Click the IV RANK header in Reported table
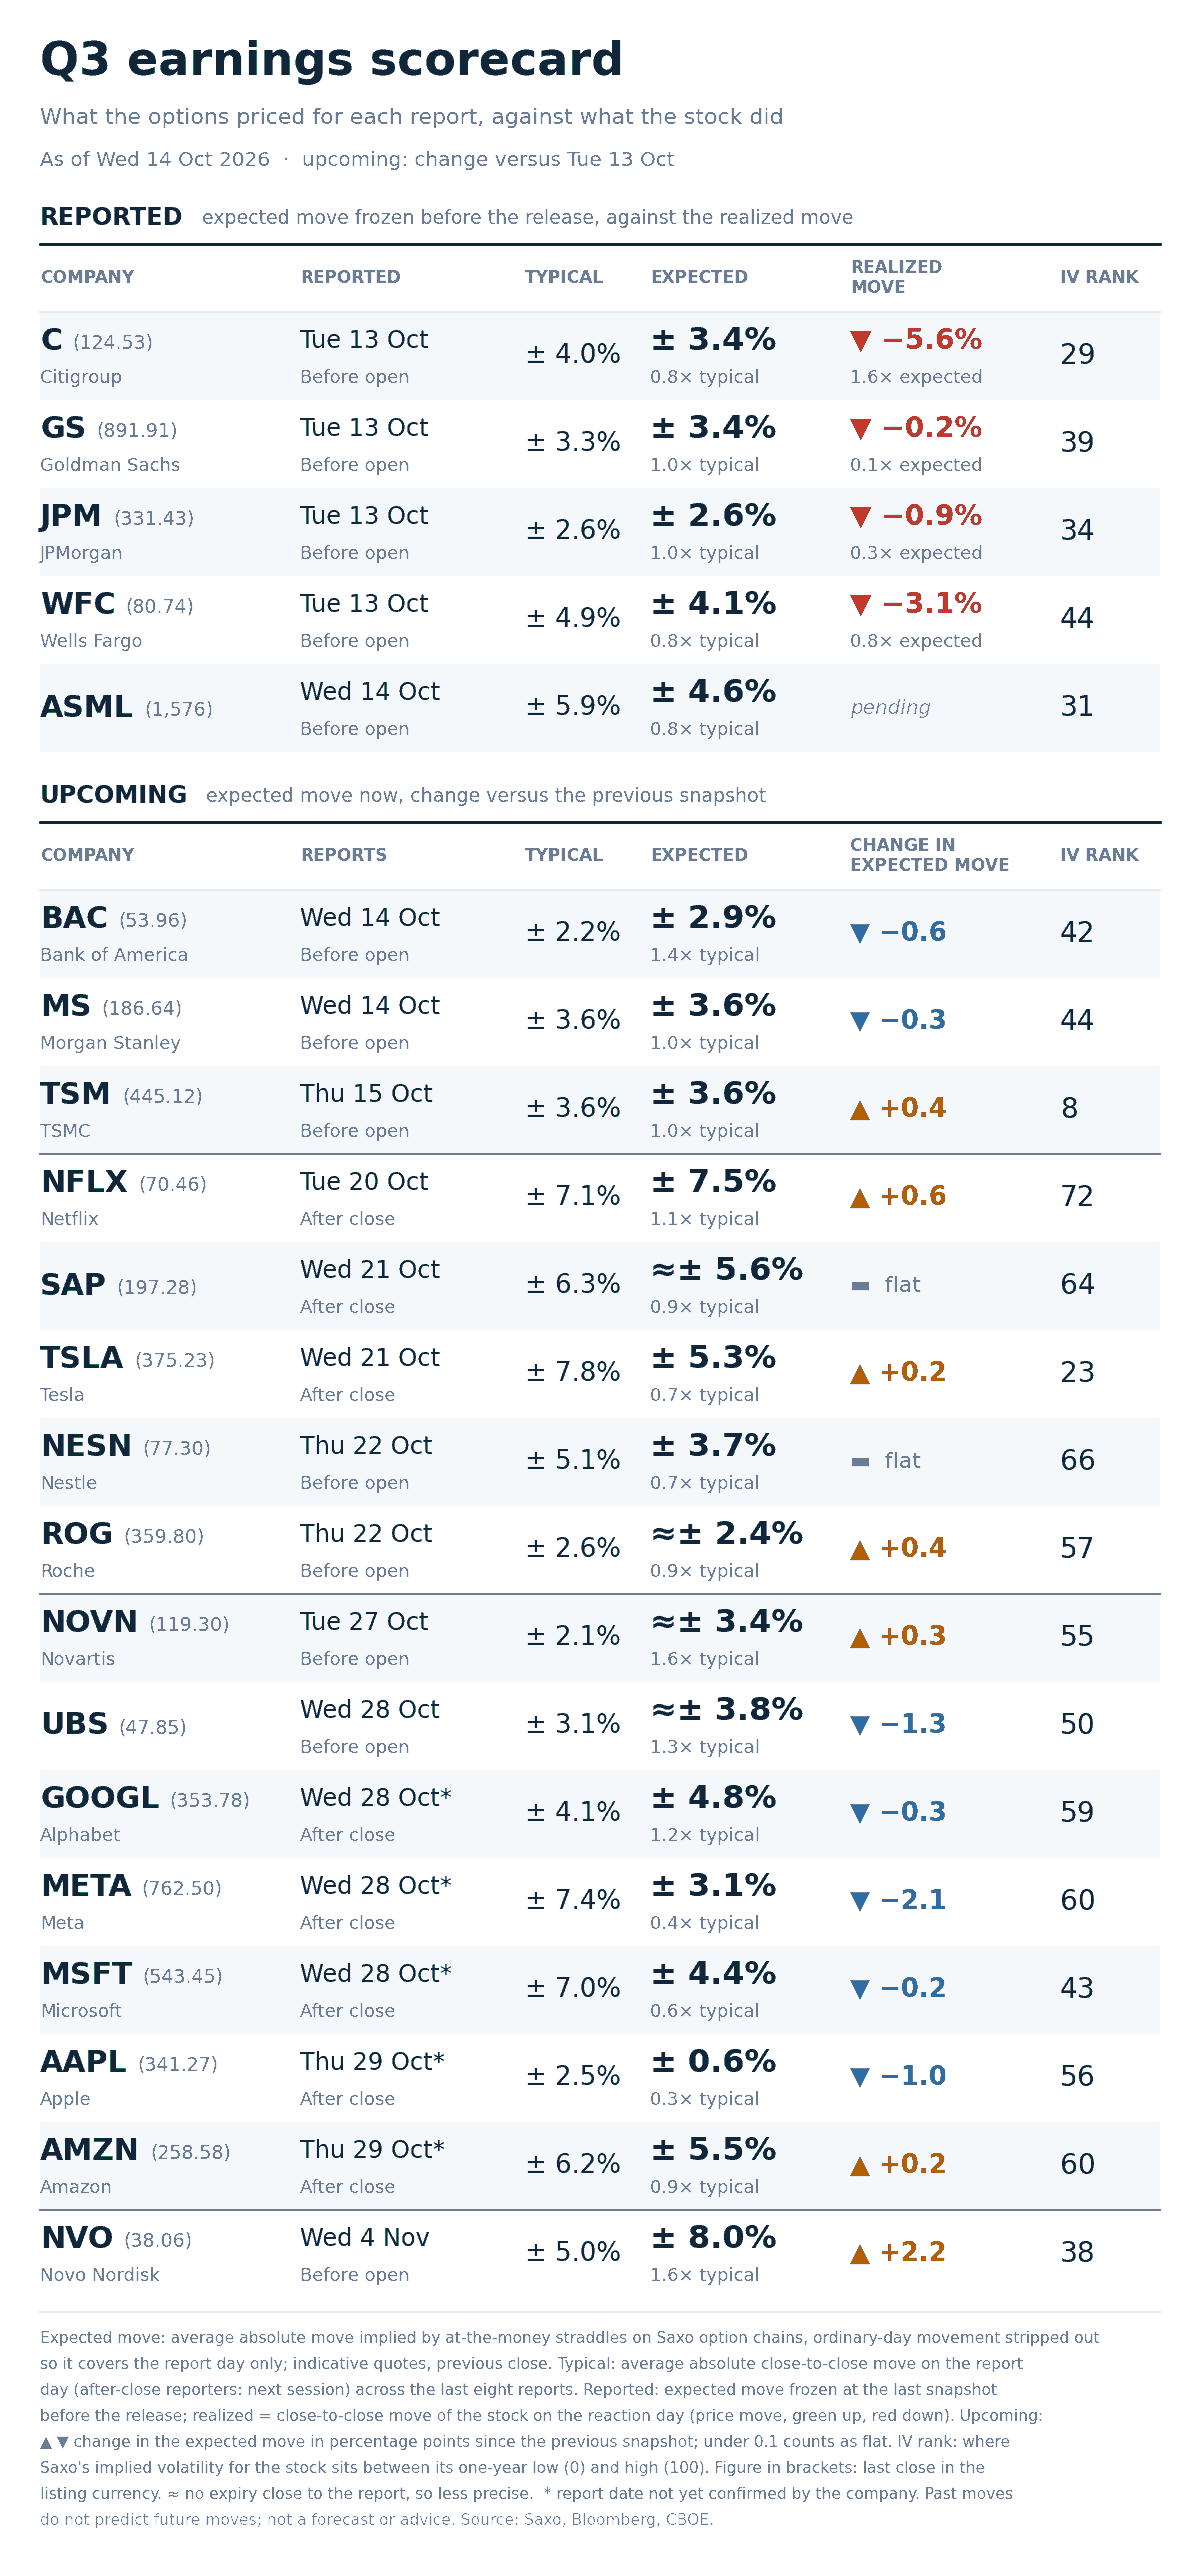Viewport: 1200px width, 2576px height. coord(1099,277)
